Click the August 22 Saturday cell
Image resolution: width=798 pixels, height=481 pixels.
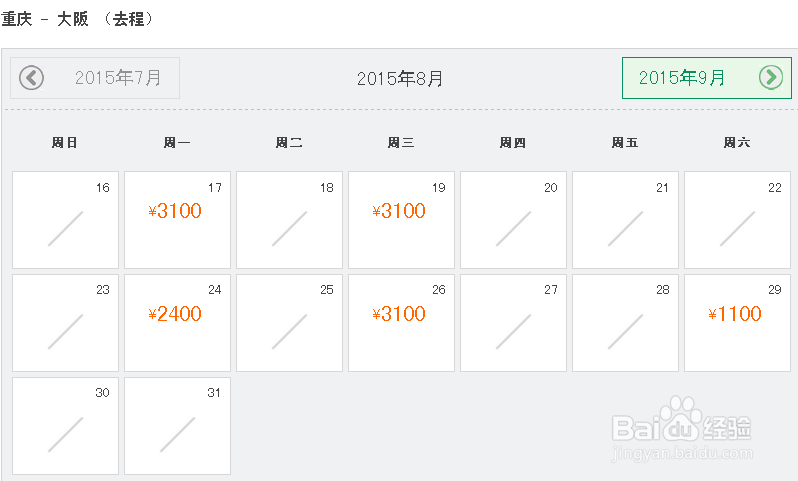pyautogui.click(x=737, y=220)
